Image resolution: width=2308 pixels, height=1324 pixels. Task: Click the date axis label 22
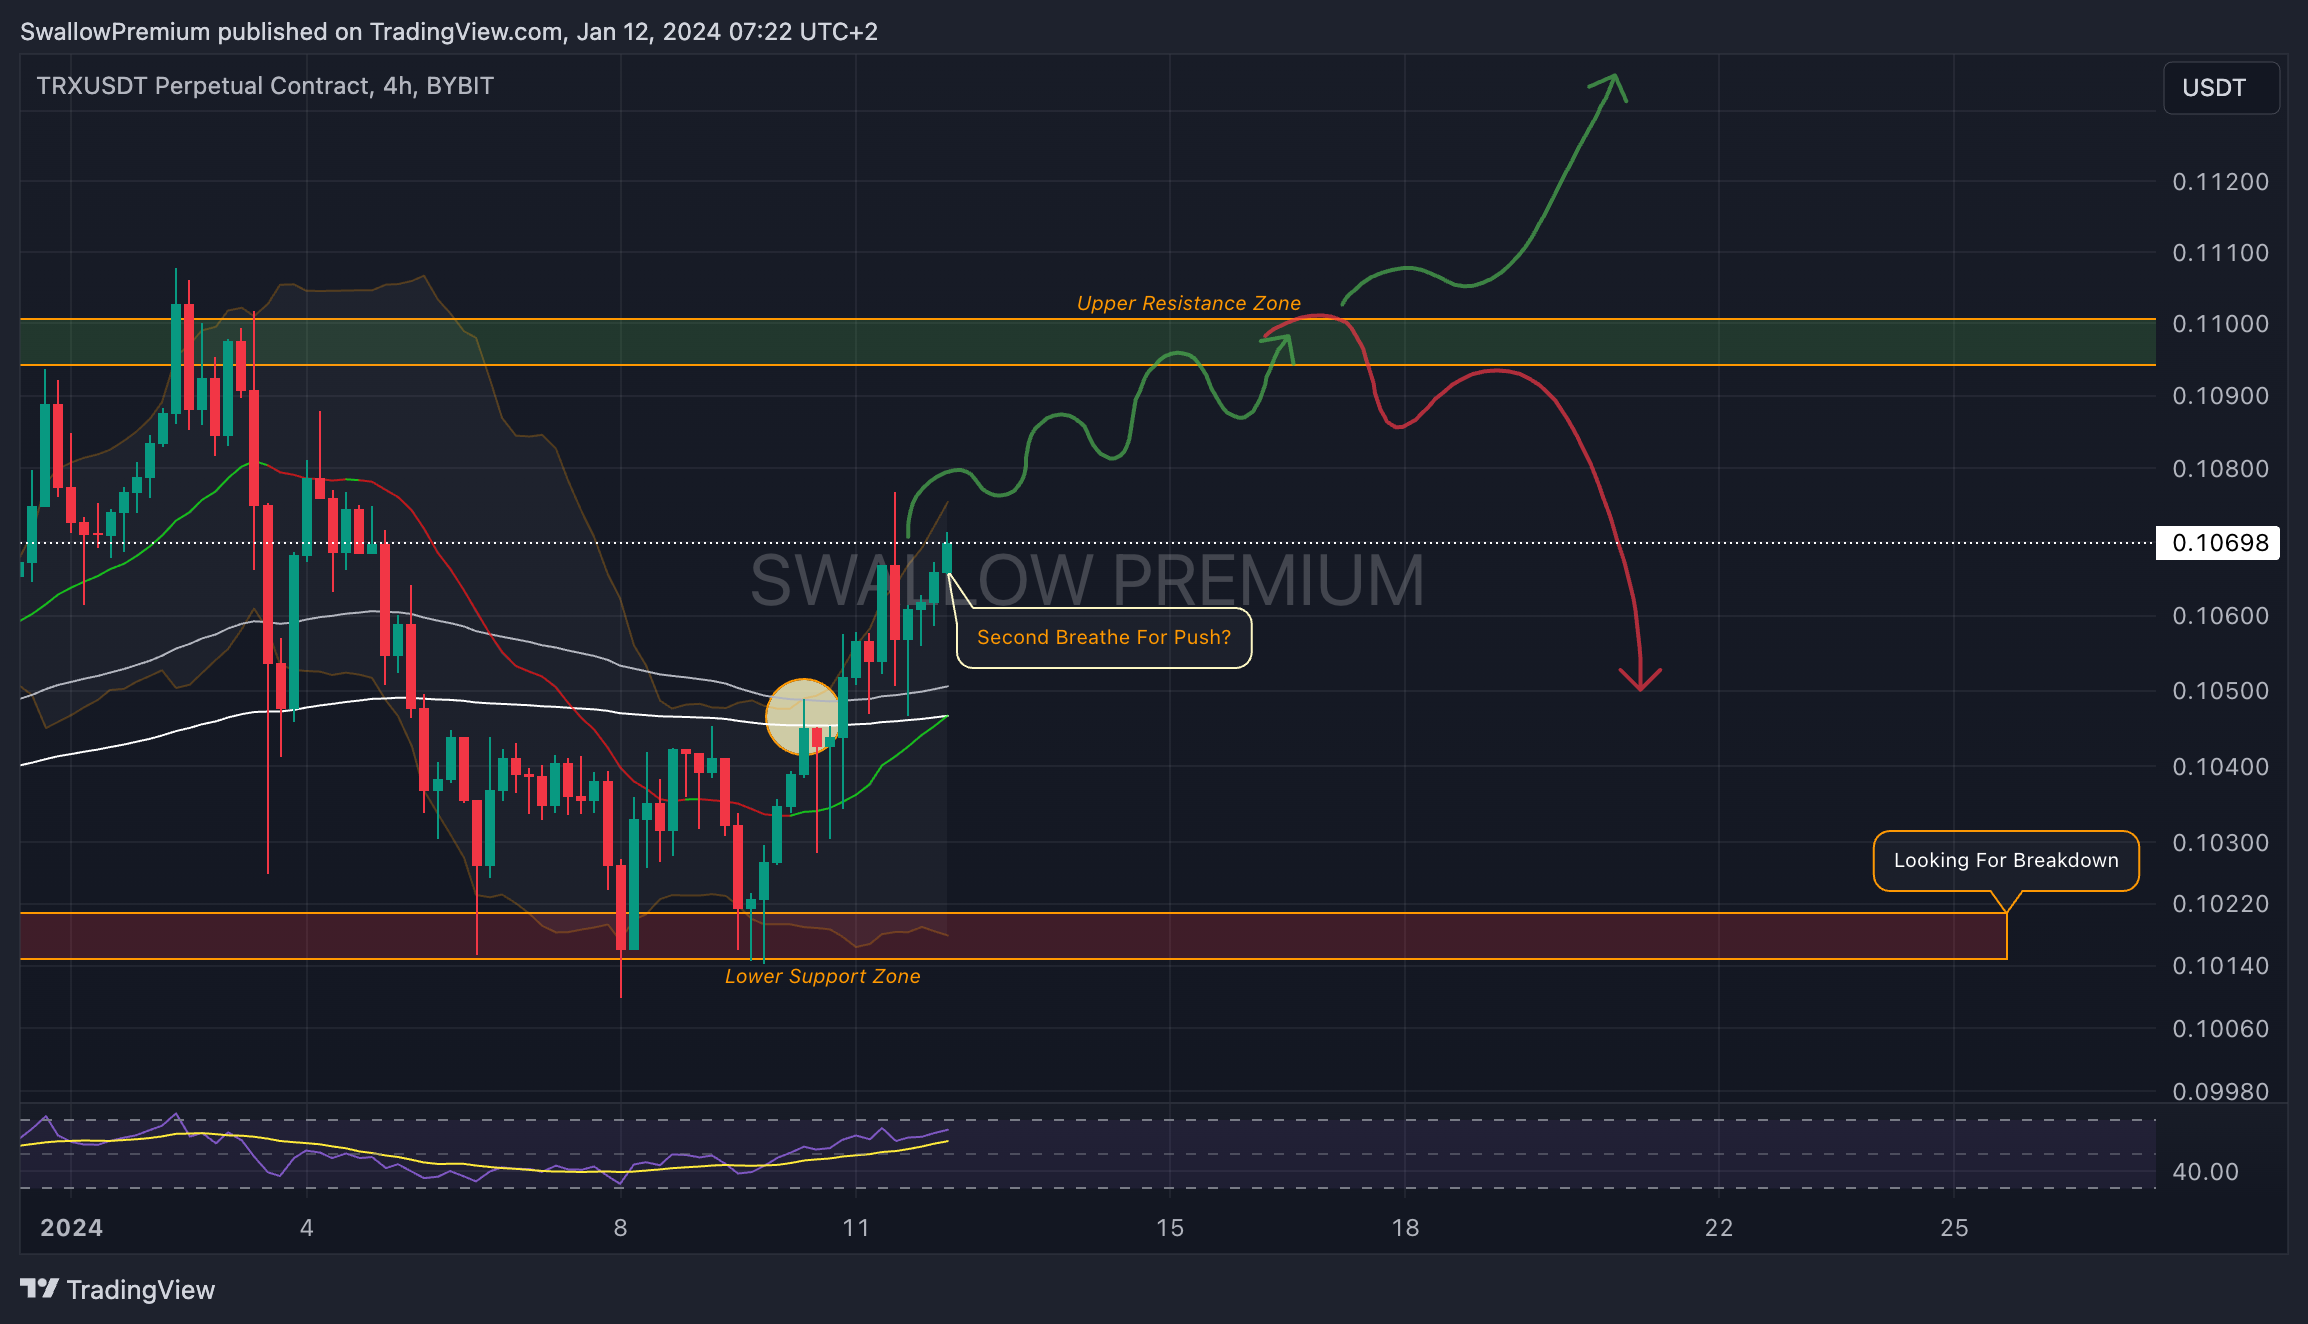click(1719, 1228)
